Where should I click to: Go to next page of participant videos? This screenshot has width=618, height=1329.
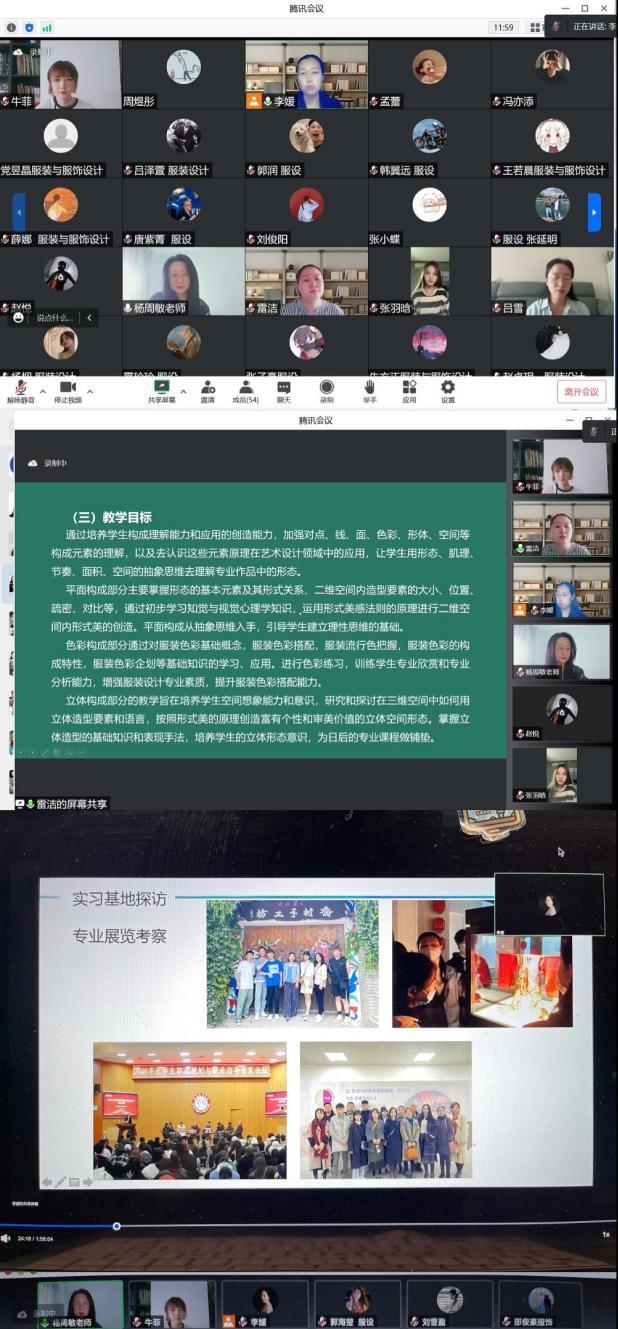pyautogui.click(x=594, y=212)
